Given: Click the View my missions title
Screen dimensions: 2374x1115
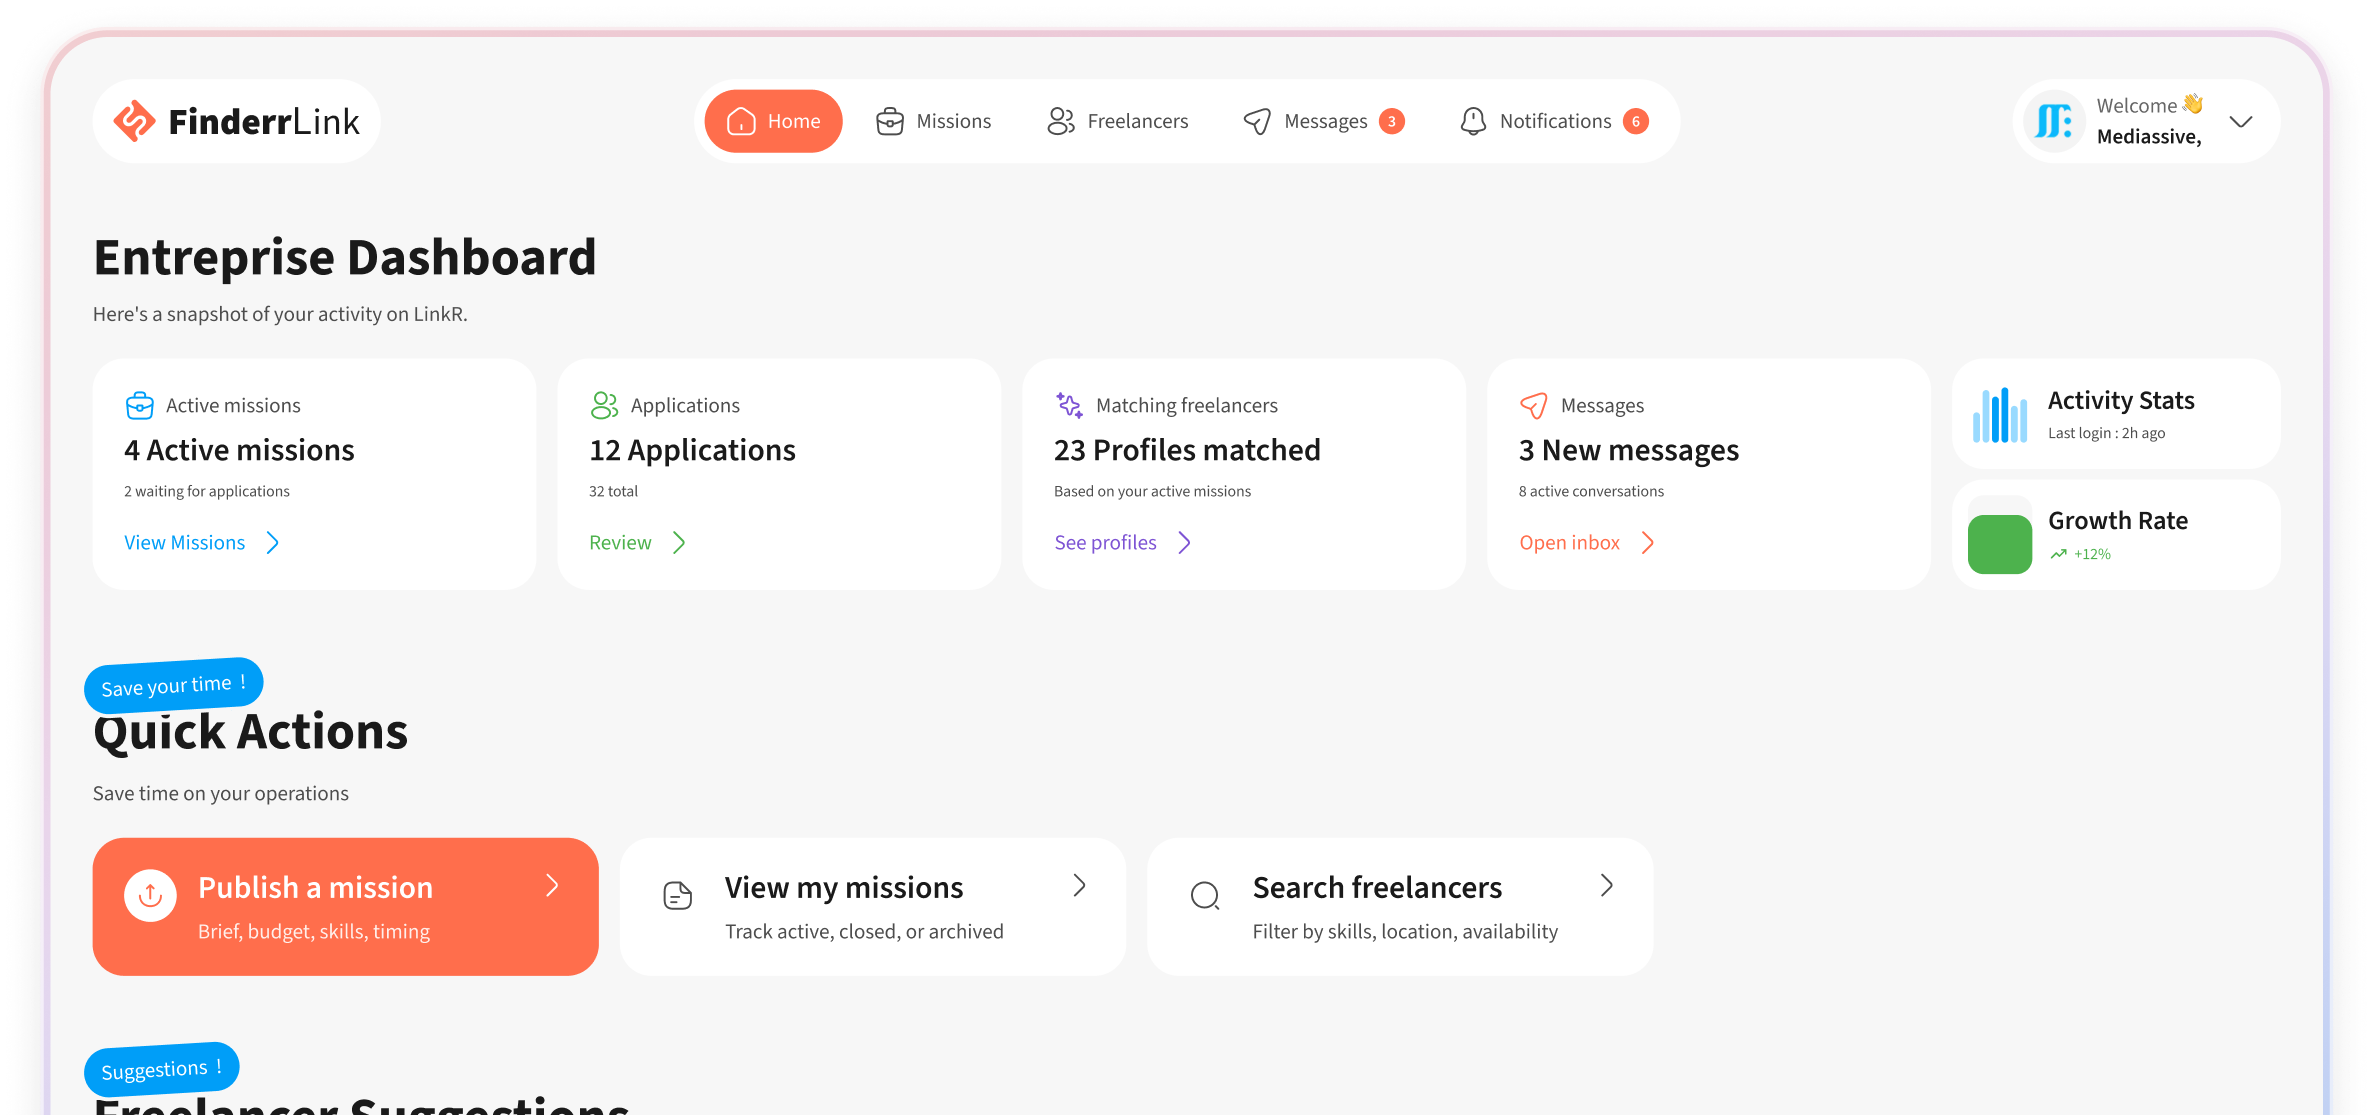Looking at the screenshot, I should click(844, 887).
